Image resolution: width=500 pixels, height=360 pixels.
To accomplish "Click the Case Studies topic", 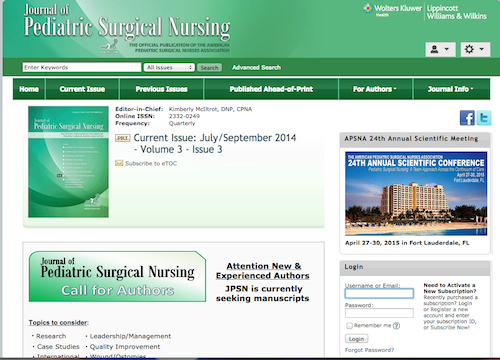I will (58, 347).
